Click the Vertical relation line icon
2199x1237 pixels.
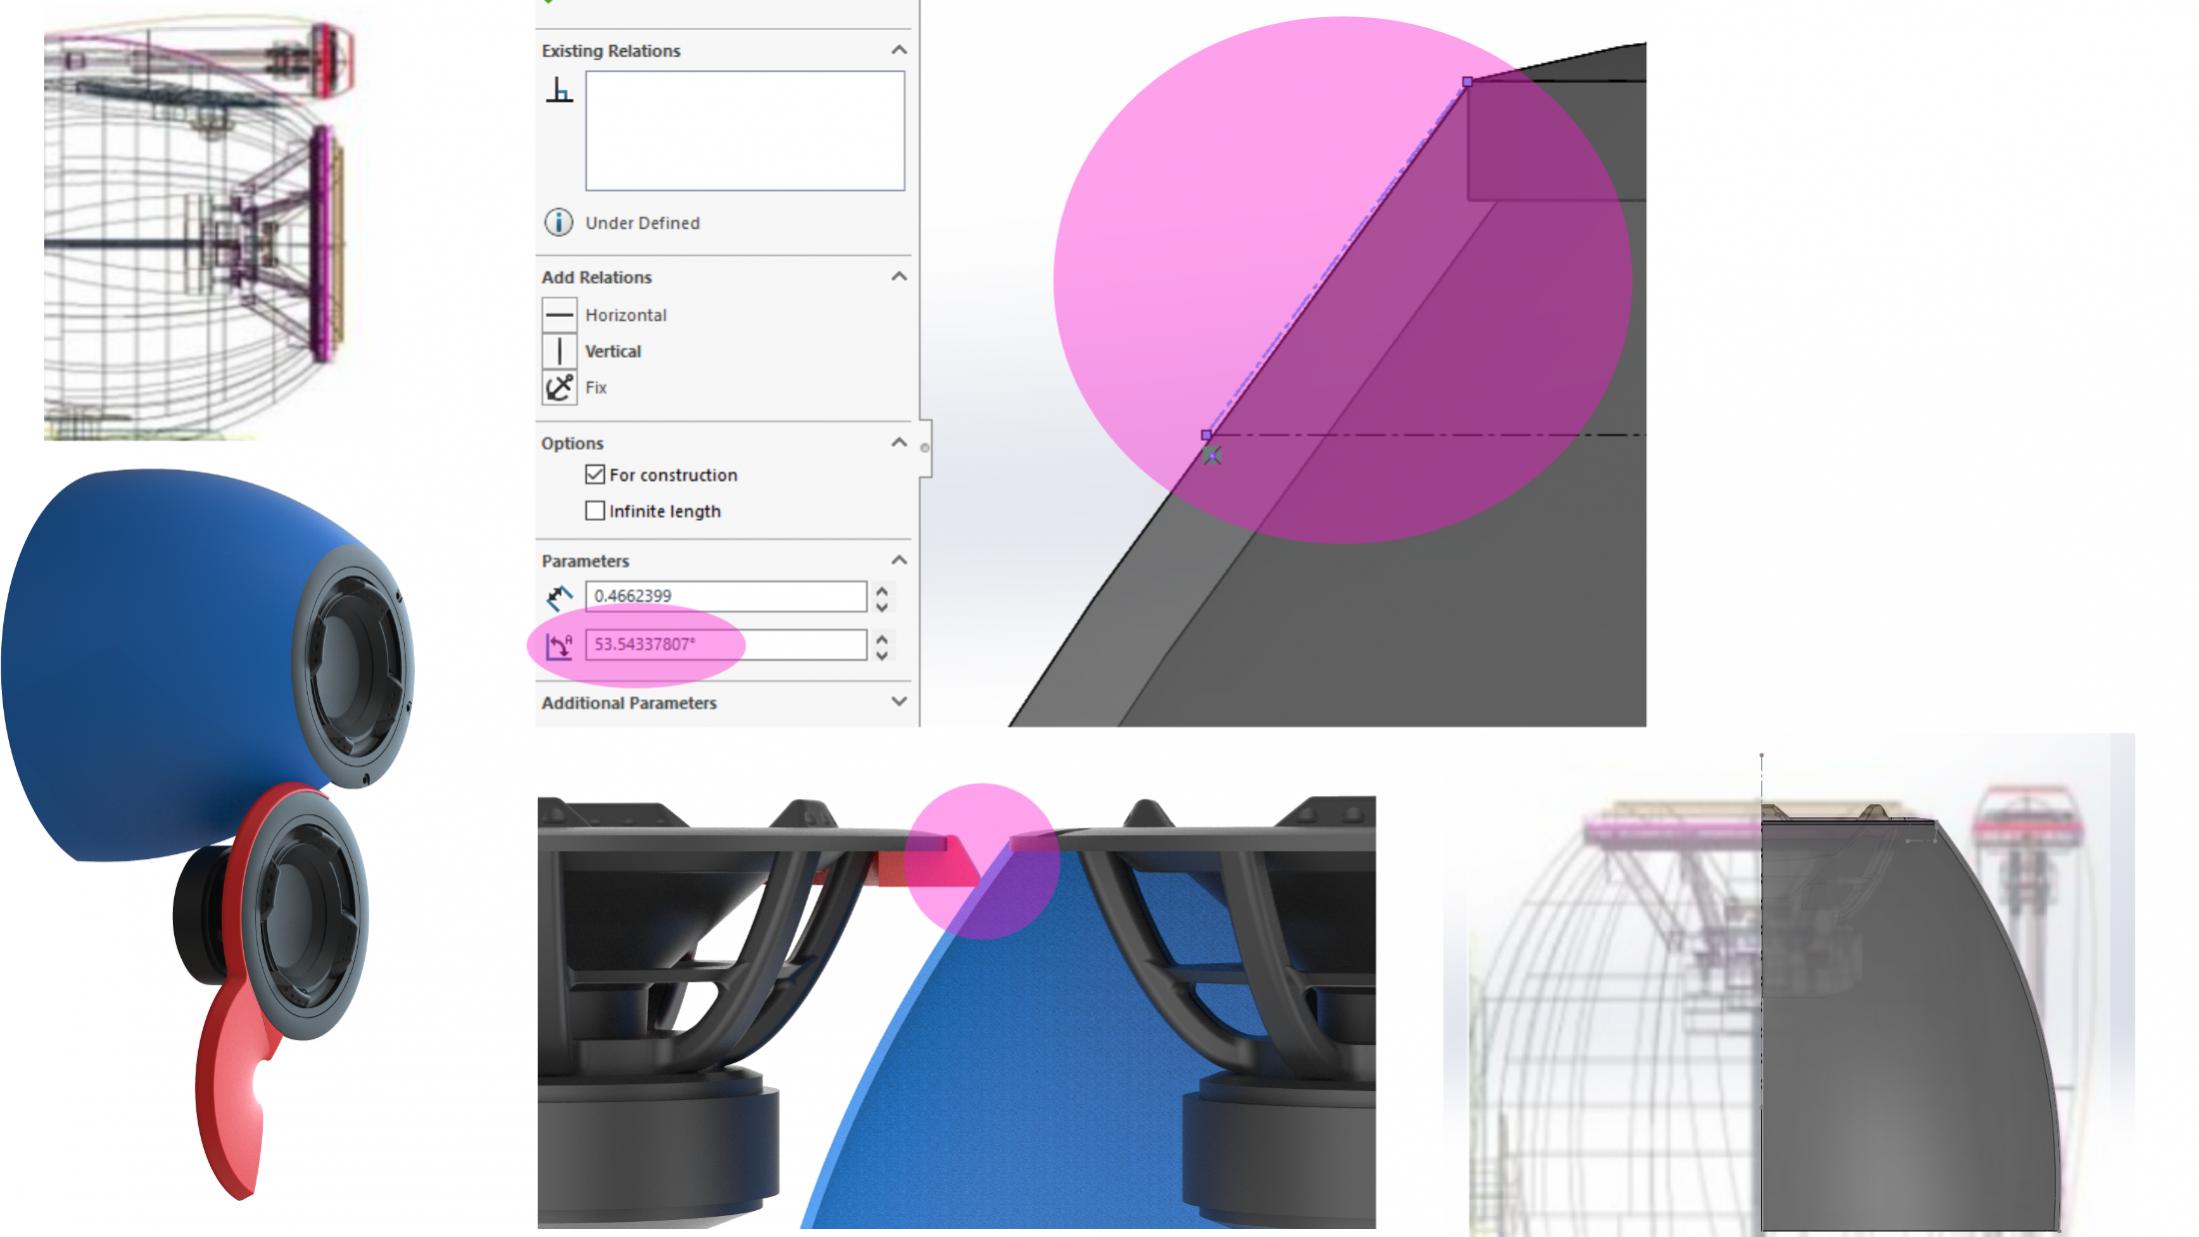pos(559,351)
